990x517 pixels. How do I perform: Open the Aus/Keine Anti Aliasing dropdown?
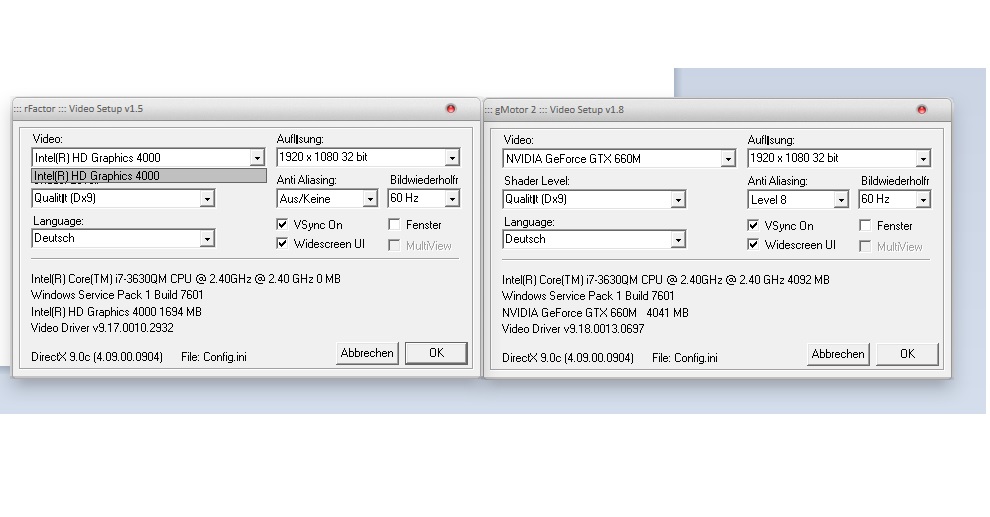coord(370,199)
